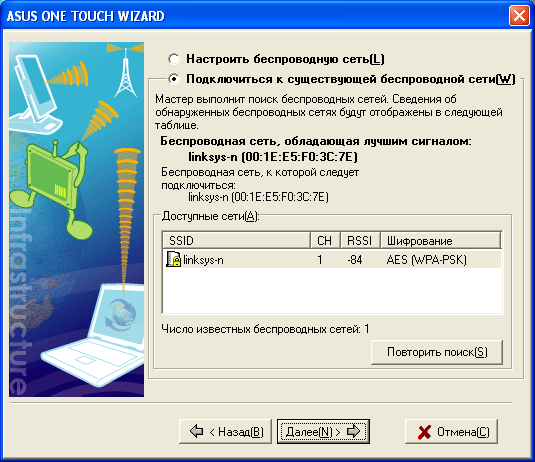Click the locked network icon beside linksys-n
This screenshot has width=535, height=462.
(173, 259)
